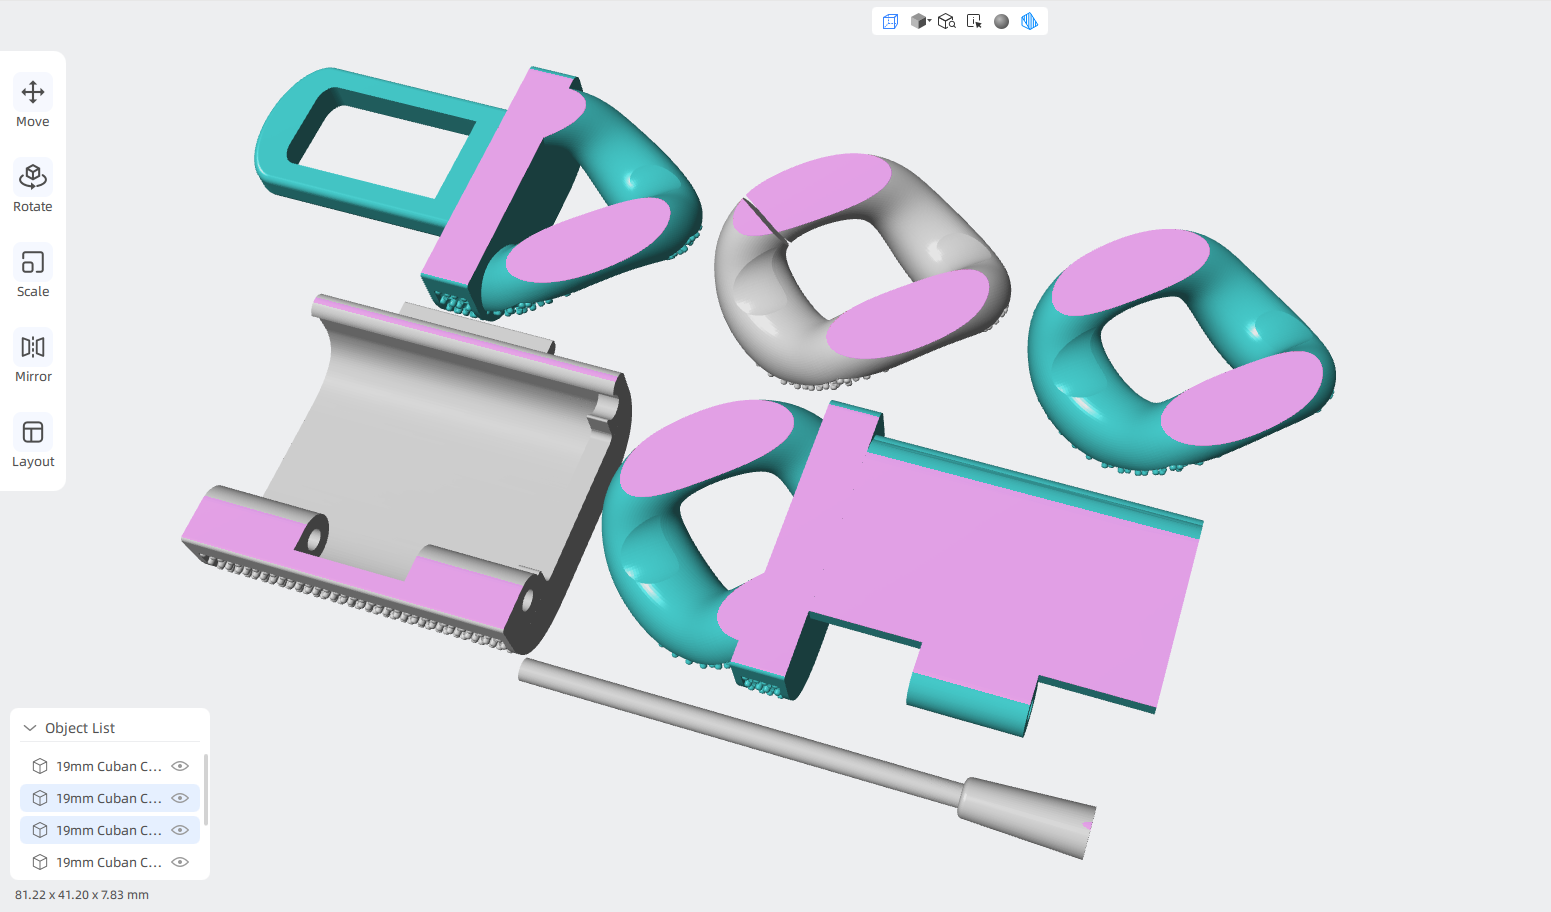Viewport: 1551px width, 912px height.
Task: Select the second highlighted 19mm Cuban row
Action: (110, 830)
